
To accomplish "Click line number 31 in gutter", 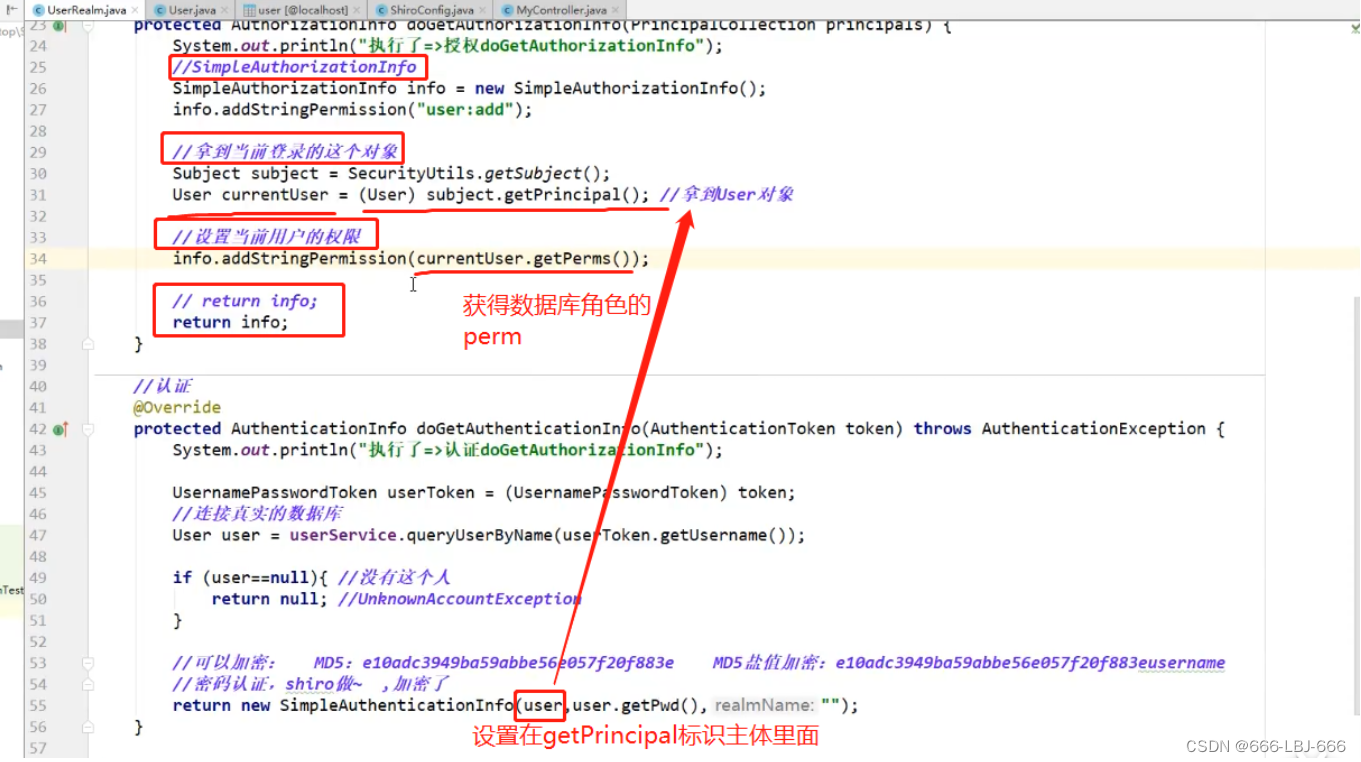I will [x=38, y=195].
